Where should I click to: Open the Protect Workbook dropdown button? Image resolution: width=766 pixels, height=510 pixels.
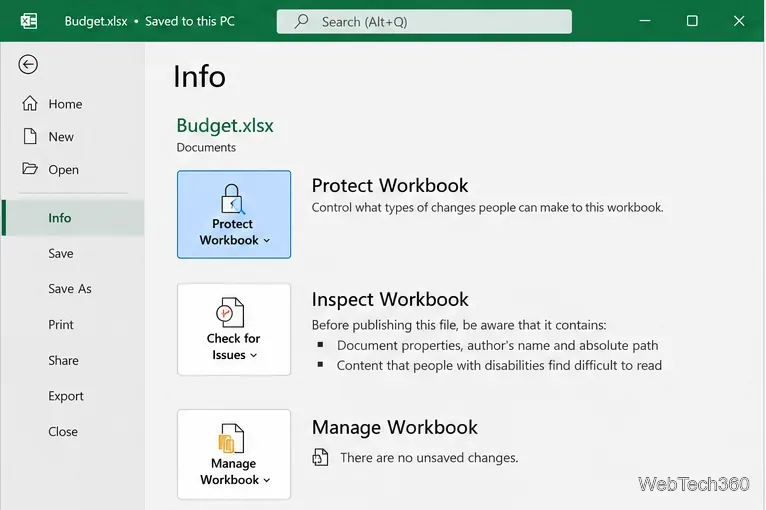tap(234, 214)
